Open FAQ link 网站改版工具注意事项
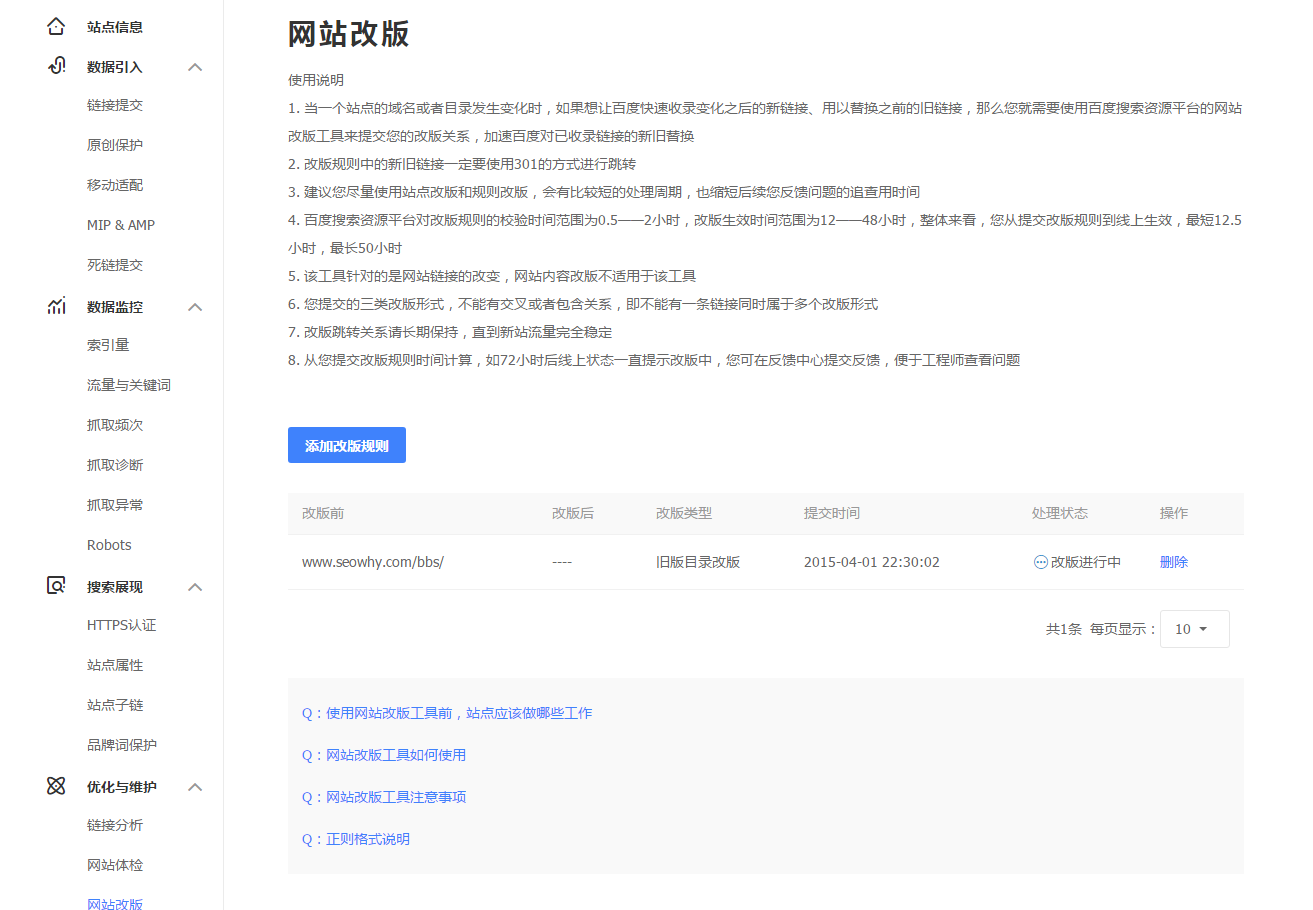Viewport: 1313px width, 910px height. click(x=386, y=797)
